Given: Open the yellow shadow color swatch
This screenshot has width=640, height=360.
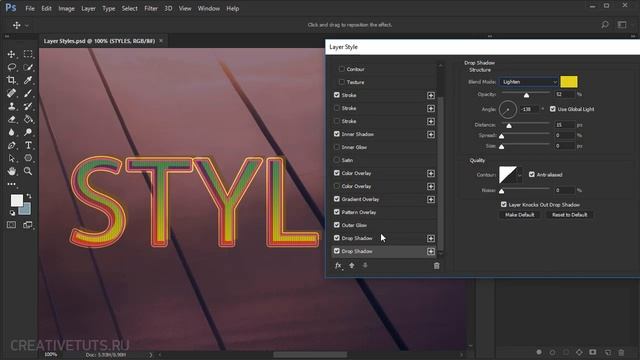Looking at the screenshot, I should [569, 82].
